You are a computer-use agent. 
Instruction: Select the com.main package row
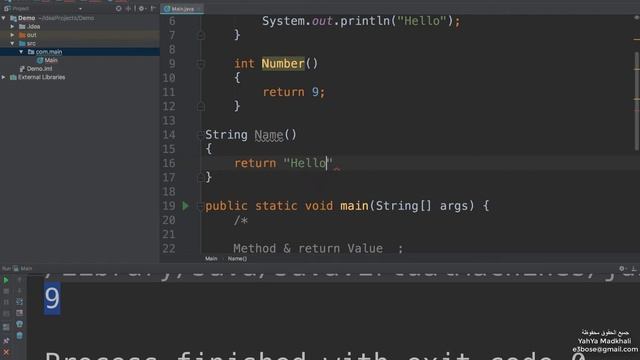pos(80,52)
